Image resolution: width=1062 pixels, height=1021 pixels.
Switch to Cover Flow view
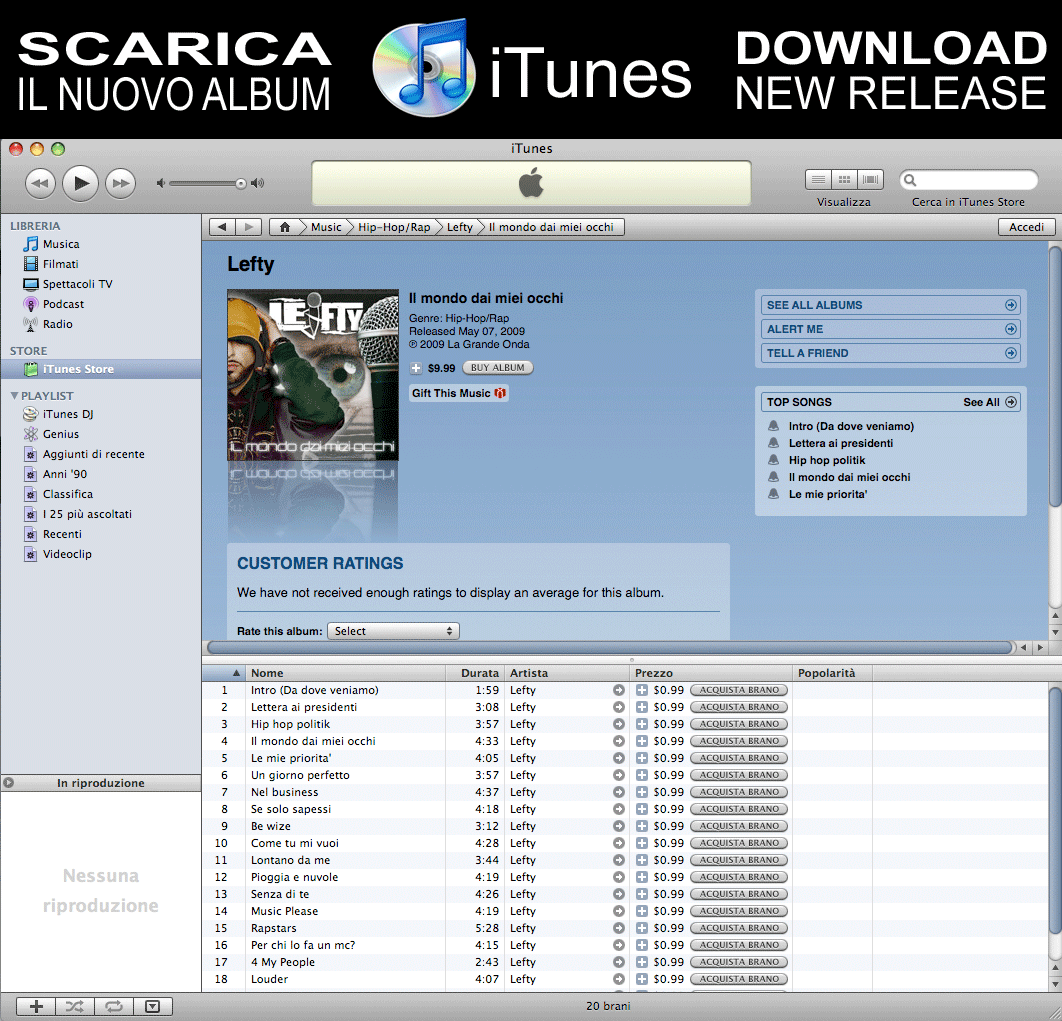click(x=870, y=180)
